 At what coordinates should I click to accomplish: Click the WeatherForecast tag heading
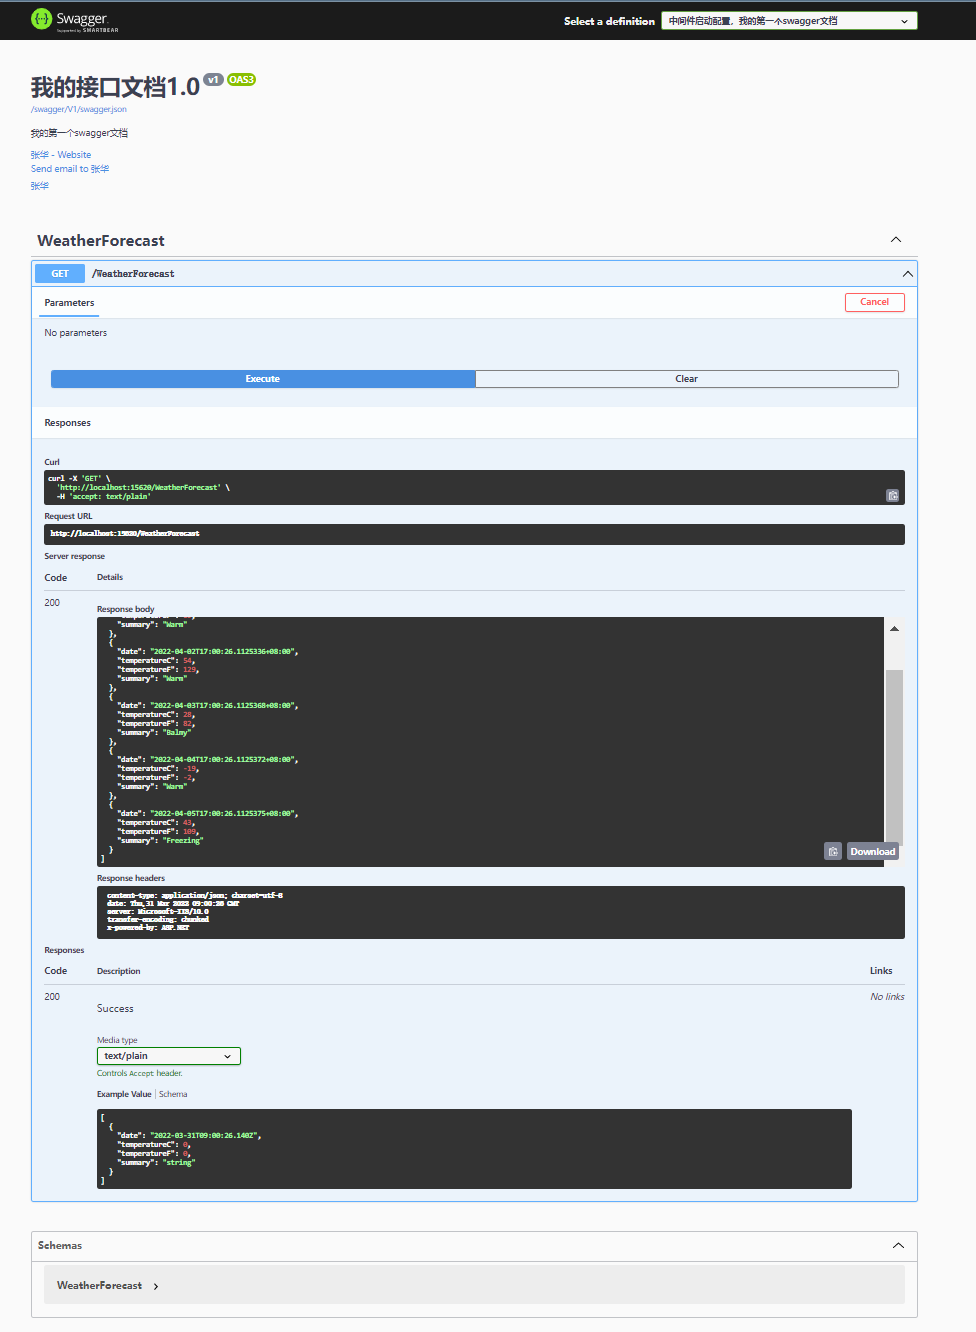coord(101,241)
